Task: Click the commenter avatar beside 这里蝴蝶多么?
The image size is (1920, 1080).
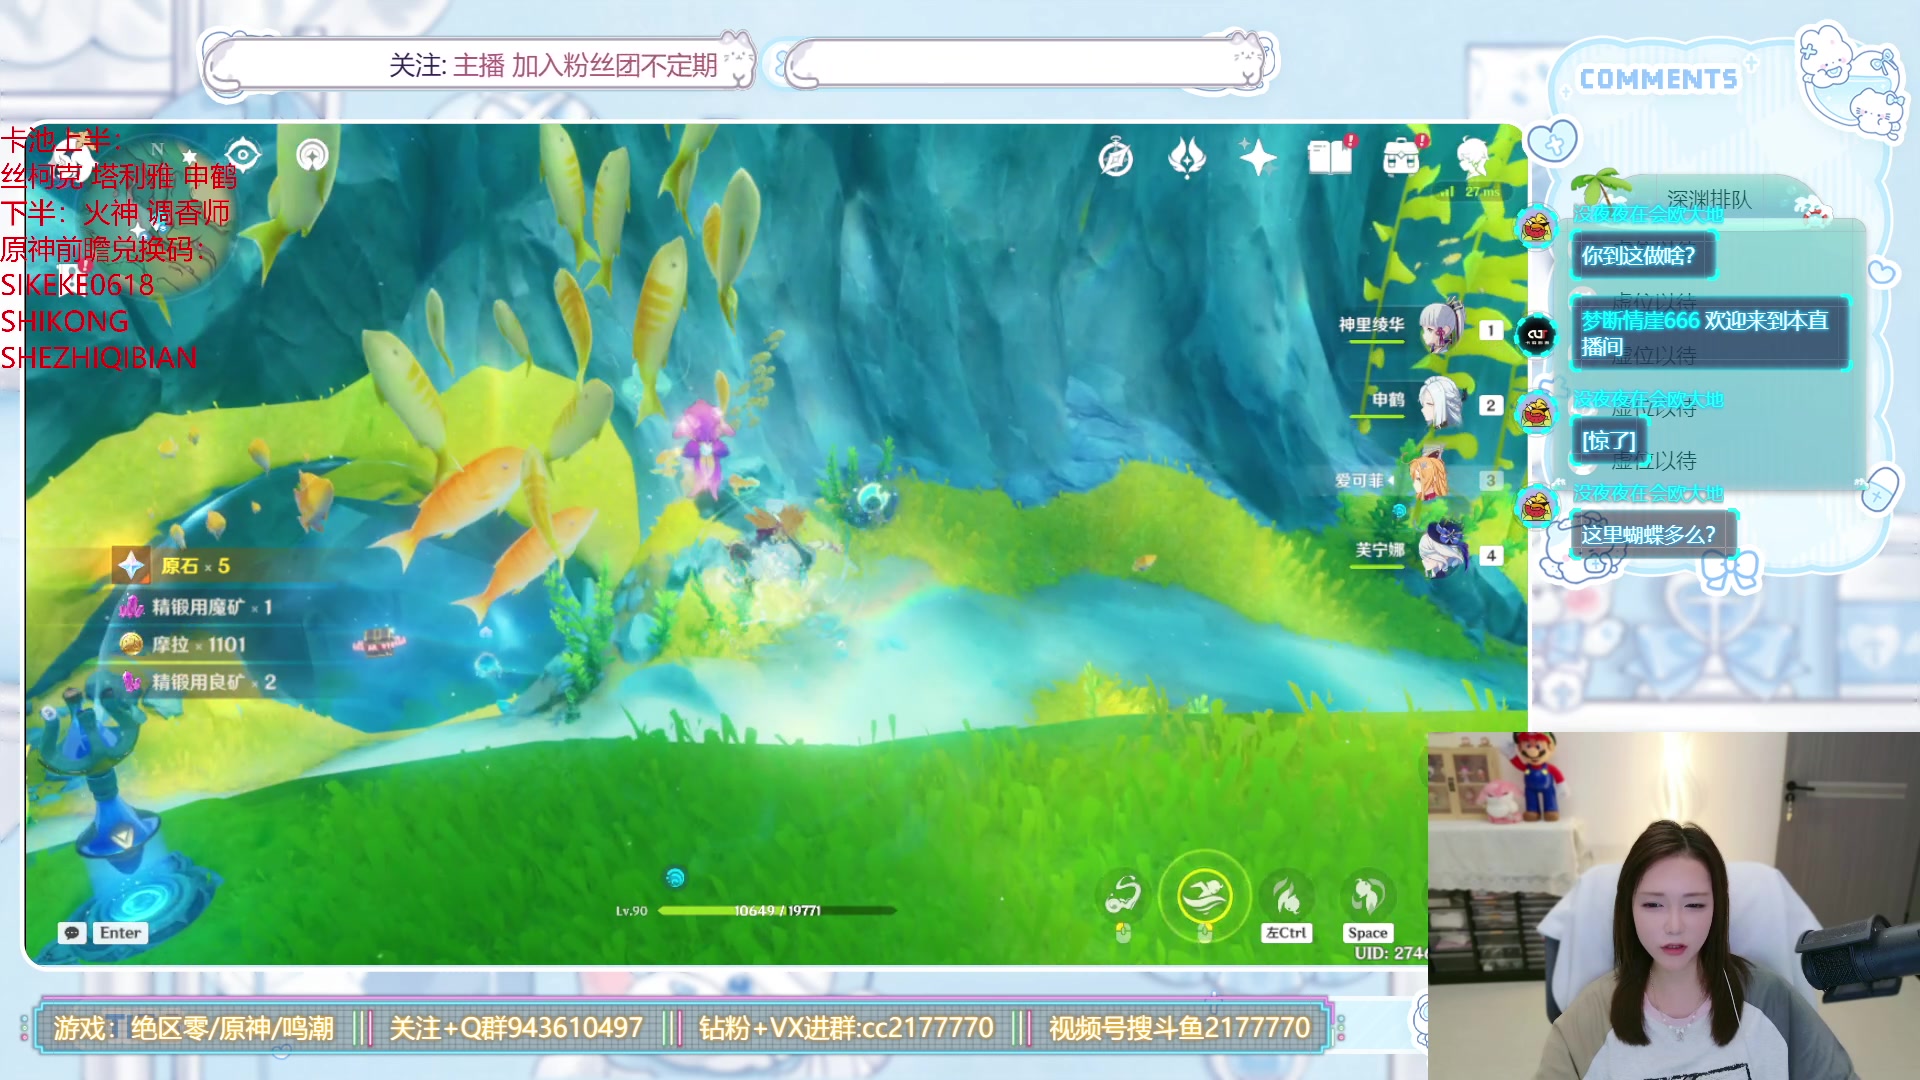Action: coord(1537,506)
